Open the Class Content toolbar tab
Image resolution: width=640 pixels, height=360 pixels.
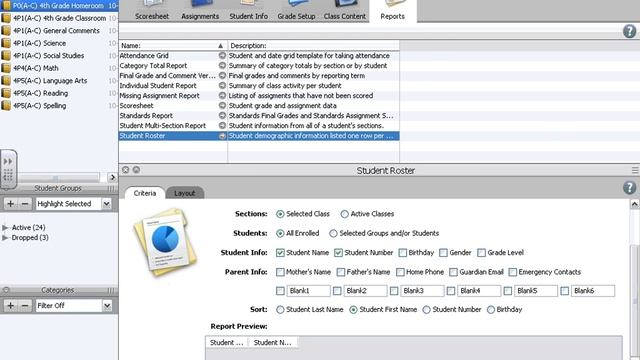coord(345,11)
